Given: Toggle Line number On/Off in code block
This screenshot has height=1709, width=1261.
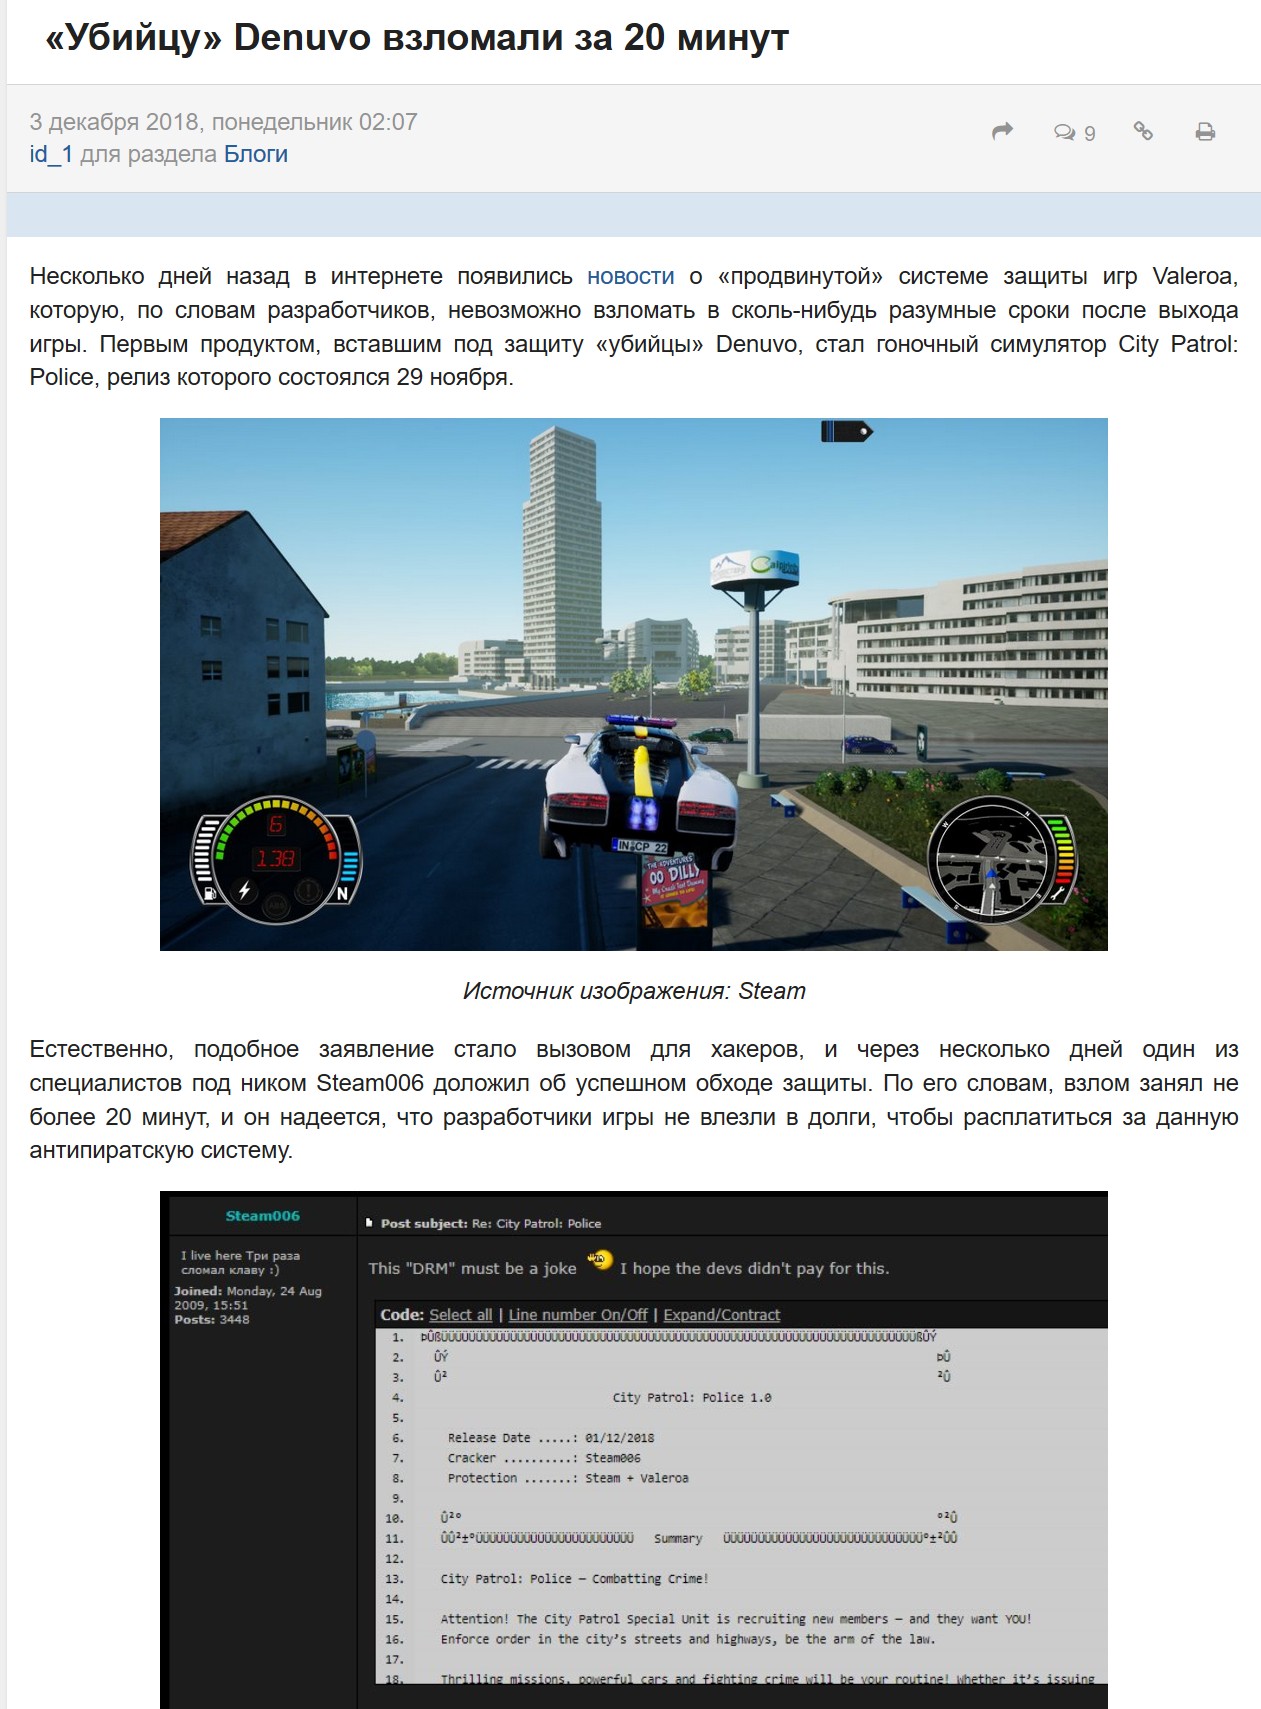Looking at the screenshot, I should coord(577,1315).
